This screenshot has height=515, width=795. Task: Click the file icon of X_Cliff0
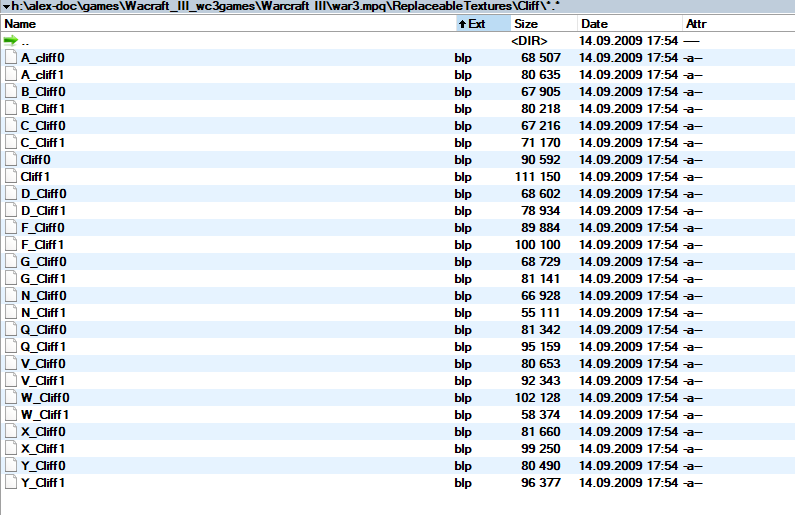[11, 431]
